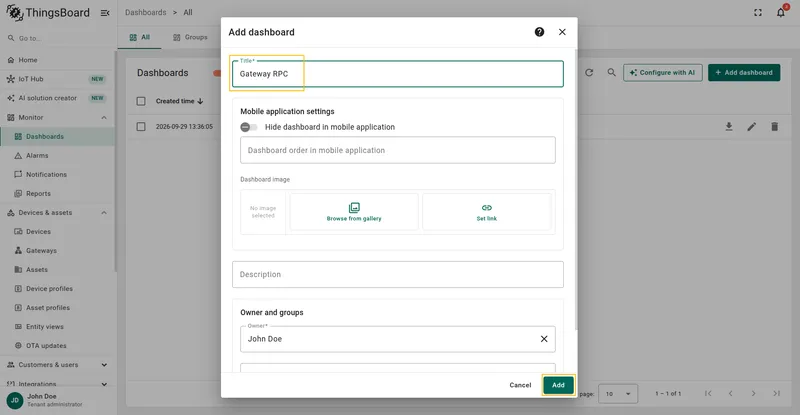Clear the John Doe owner value

tap(544, 339)
